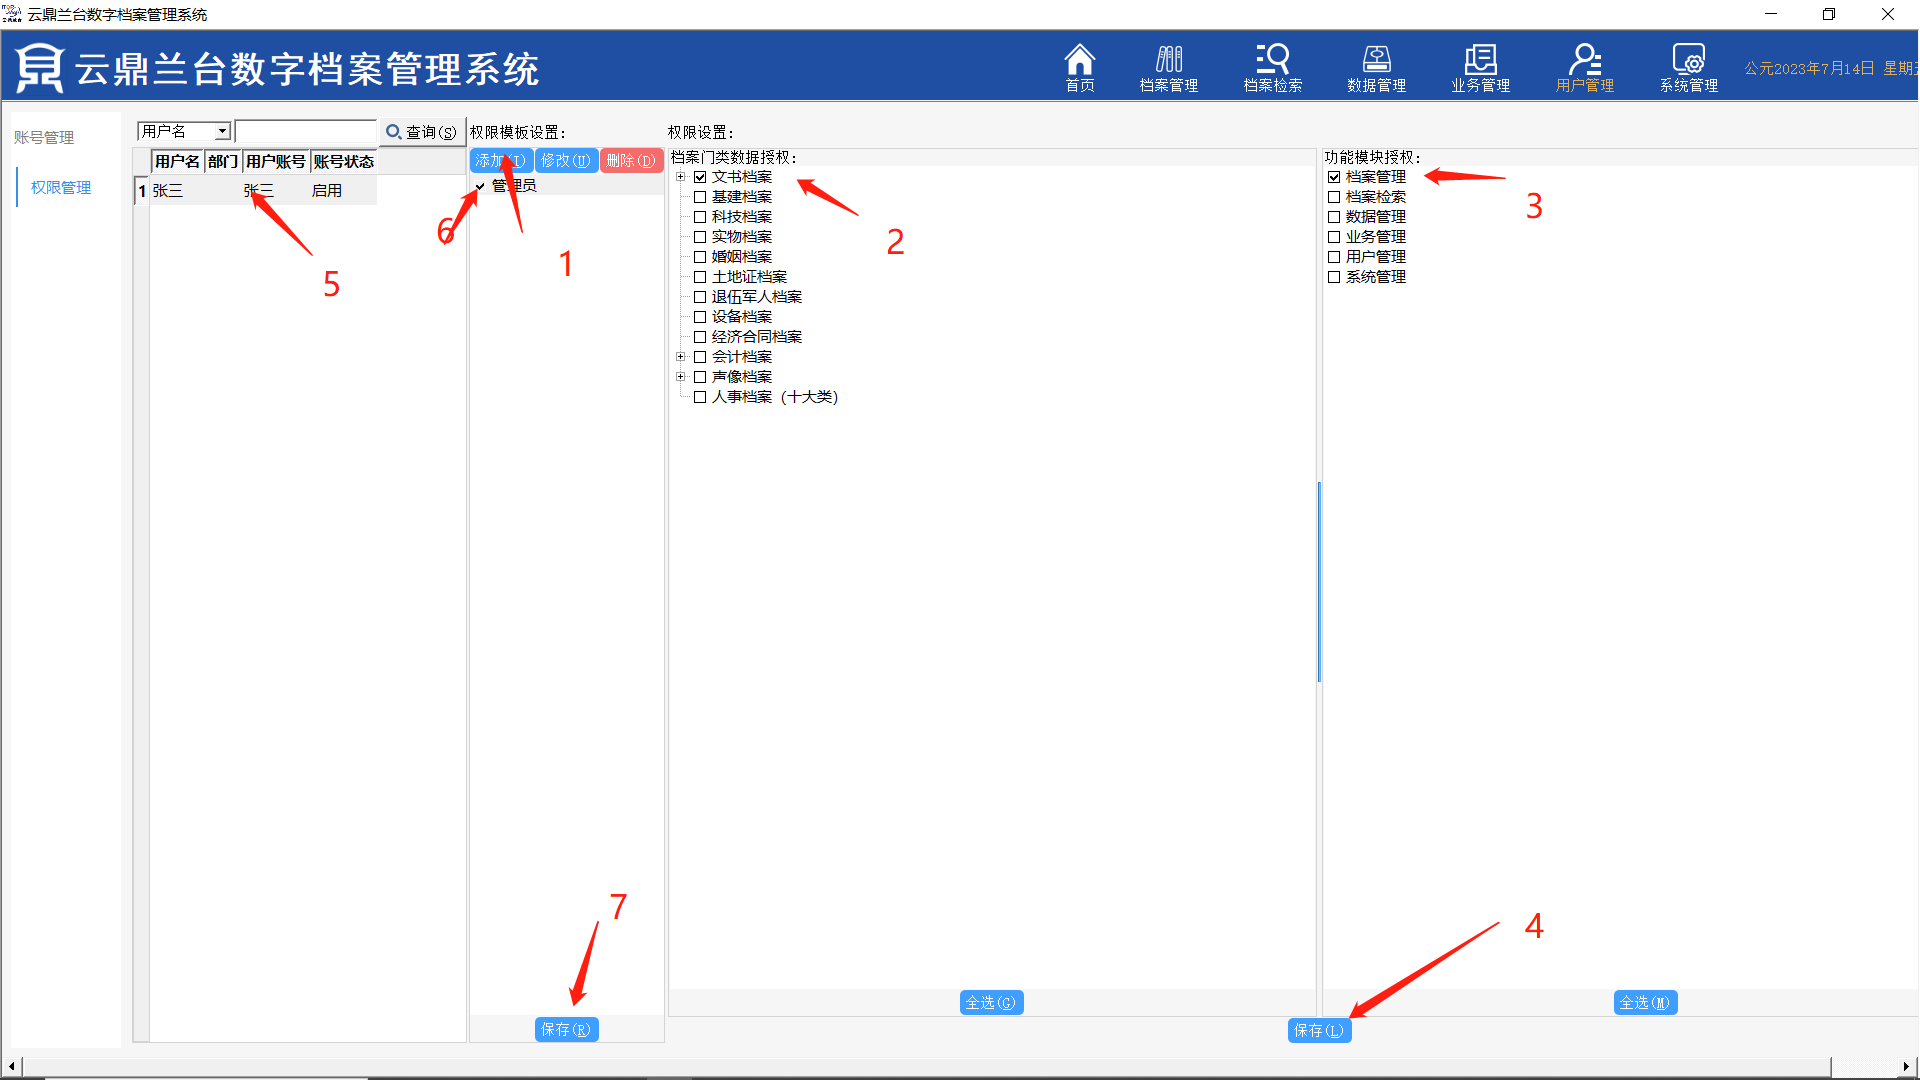Expand the 声像档案 tree node
The width and height of the screenshot is (1920, 1080).
(x=681, y=377)
